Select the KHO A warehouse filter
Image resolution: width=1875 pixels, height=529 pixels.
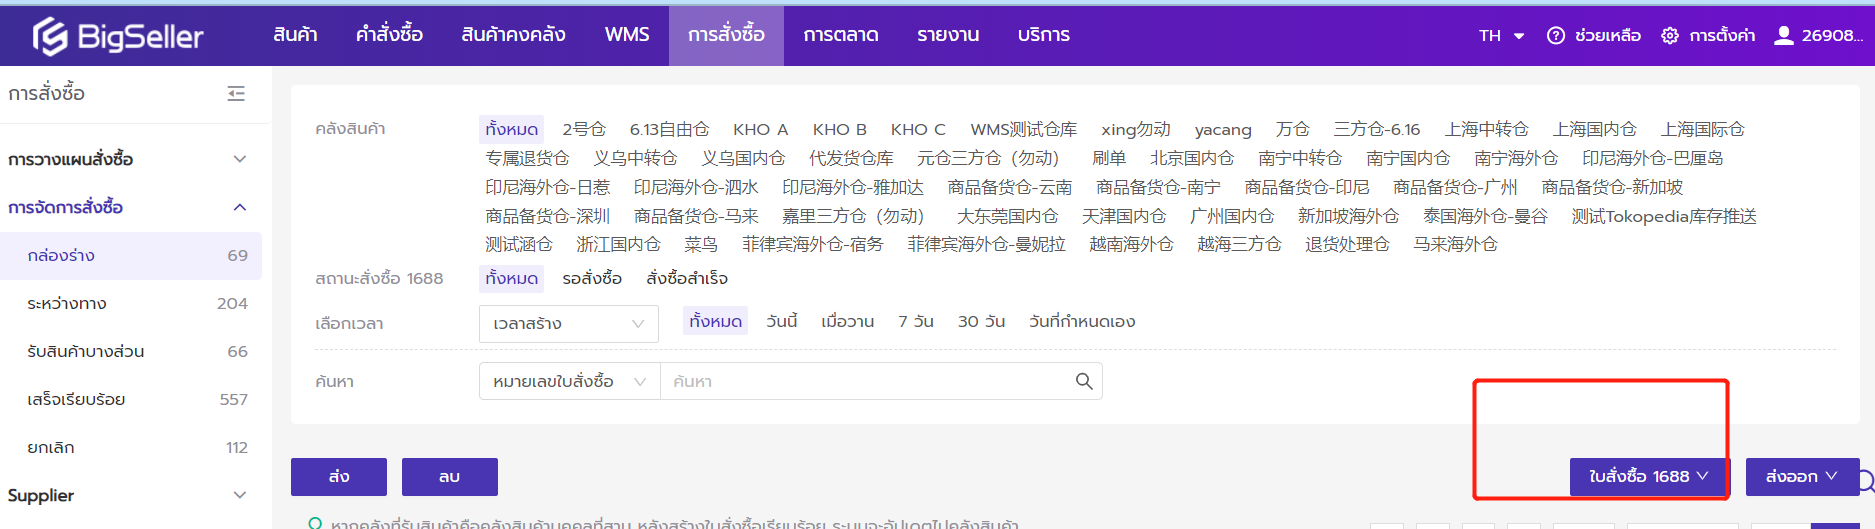[x=760, y=129]
